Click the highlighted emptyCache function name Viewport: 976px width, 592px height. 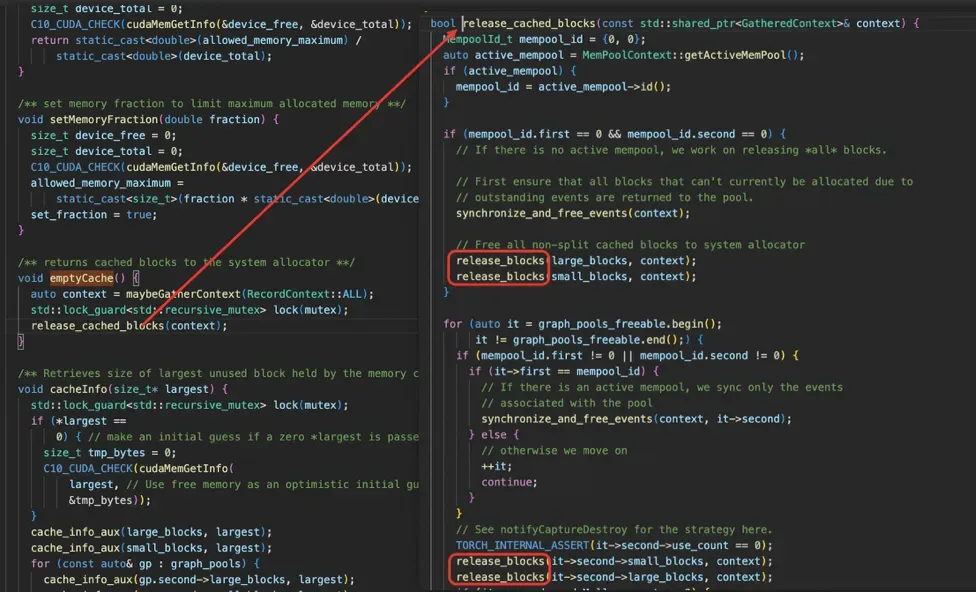(x=82, y=278)
